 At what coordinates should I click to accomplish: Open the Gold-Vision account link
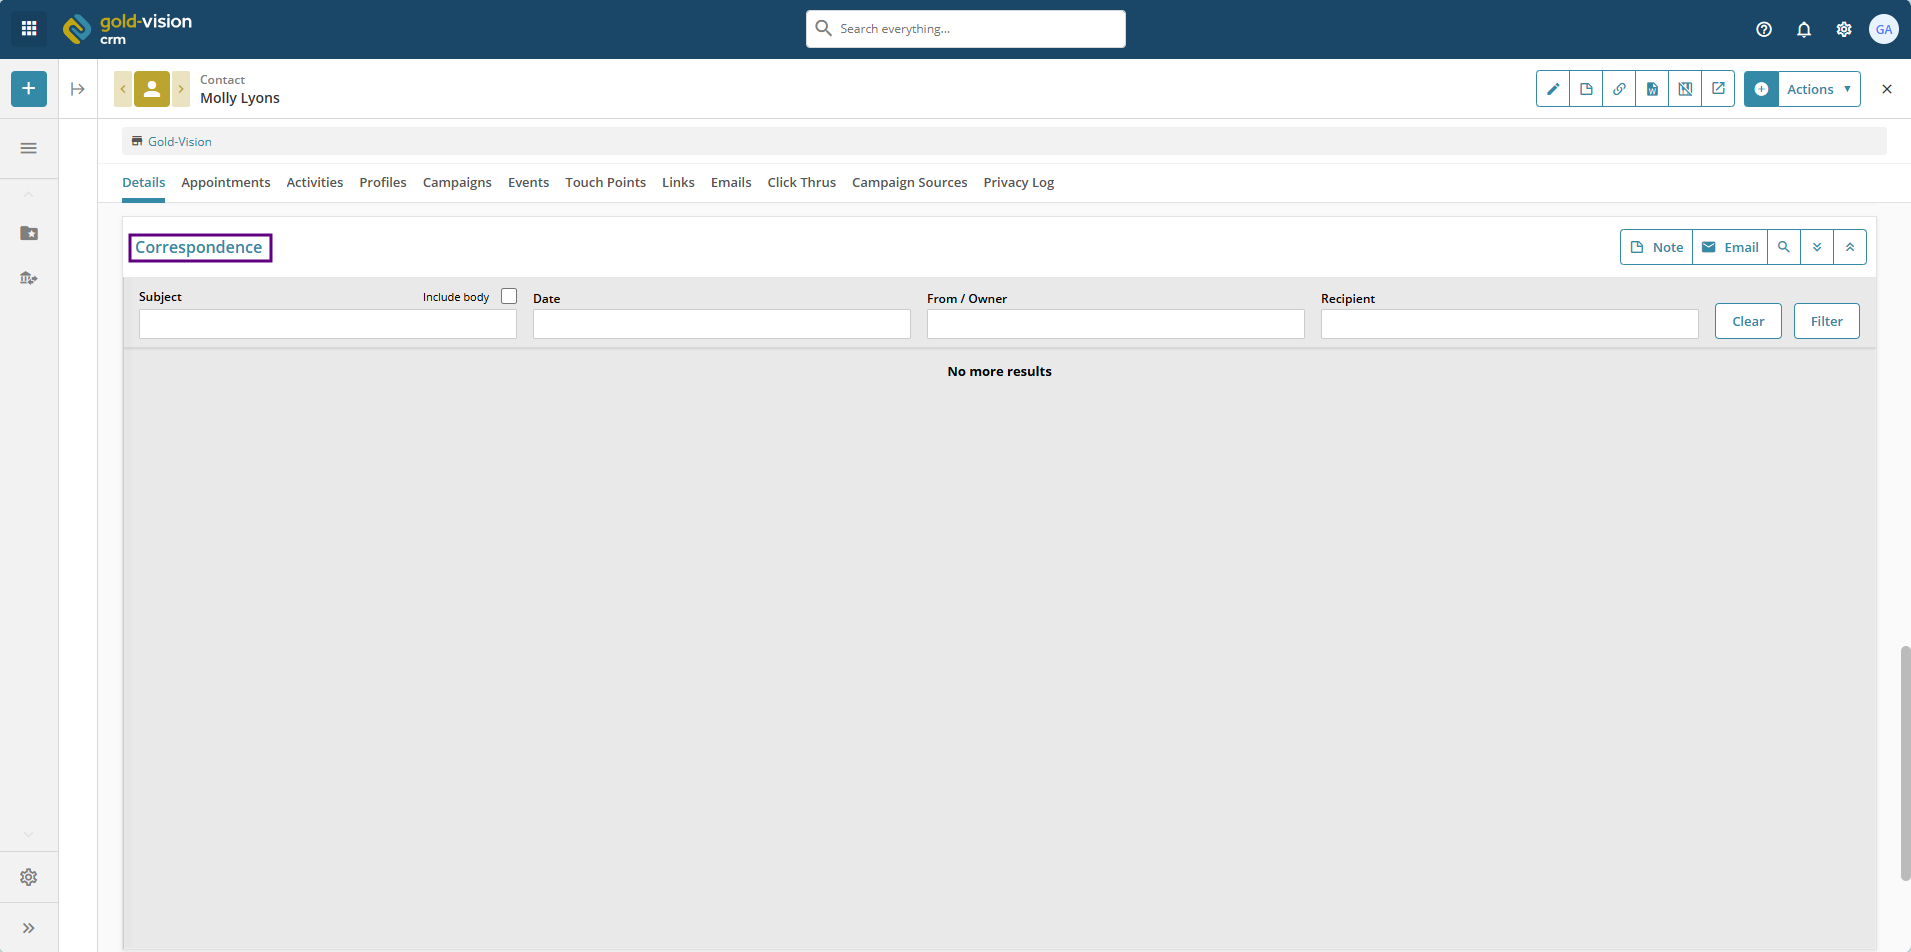point(180,142)
